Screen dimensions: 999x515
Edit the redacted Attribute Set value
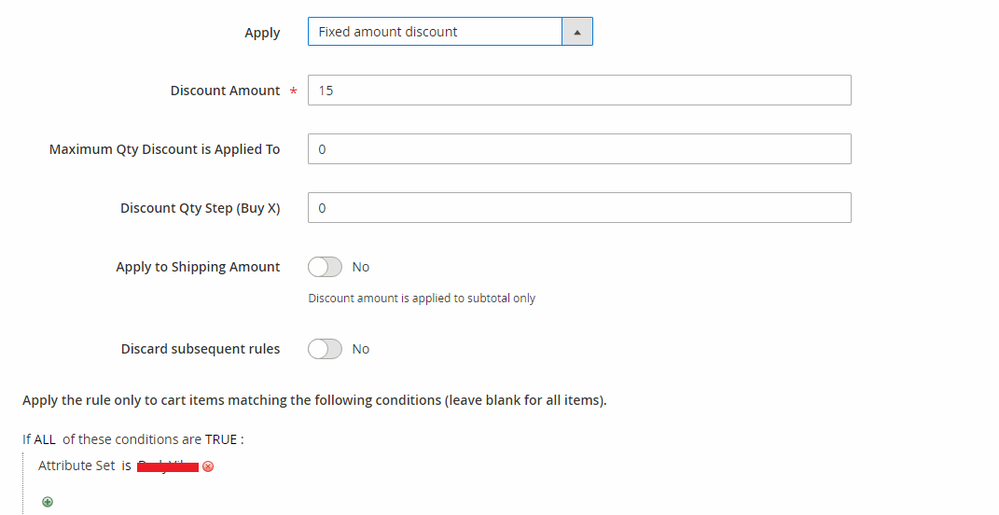coord(167,466)
